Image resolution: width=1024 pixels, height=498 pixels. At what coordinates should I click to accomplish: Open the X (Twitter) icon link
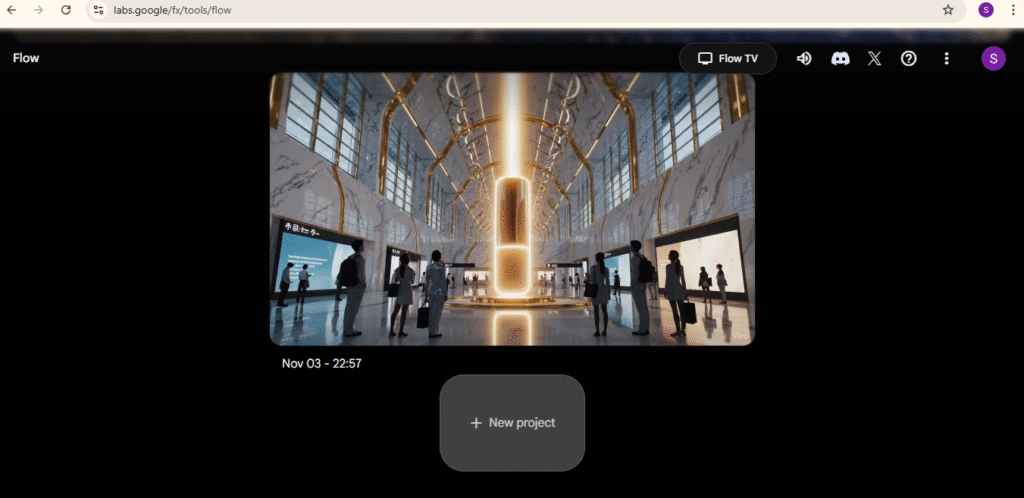point(874,58)
